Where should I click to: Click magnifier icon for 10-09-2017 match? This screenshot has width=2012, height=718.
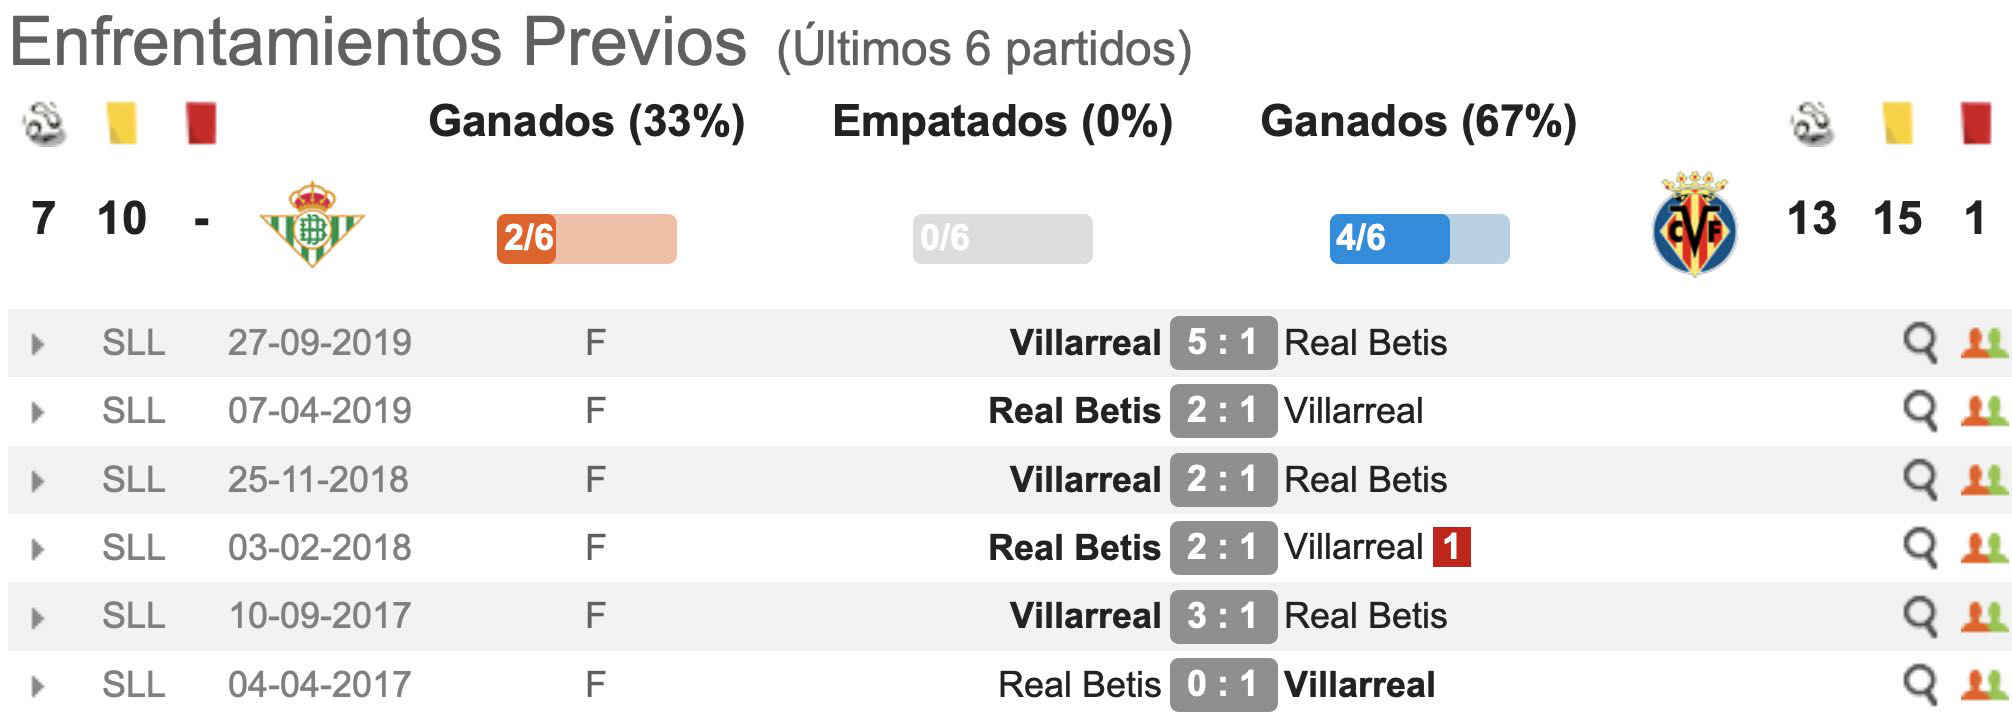click(1919, 616)
